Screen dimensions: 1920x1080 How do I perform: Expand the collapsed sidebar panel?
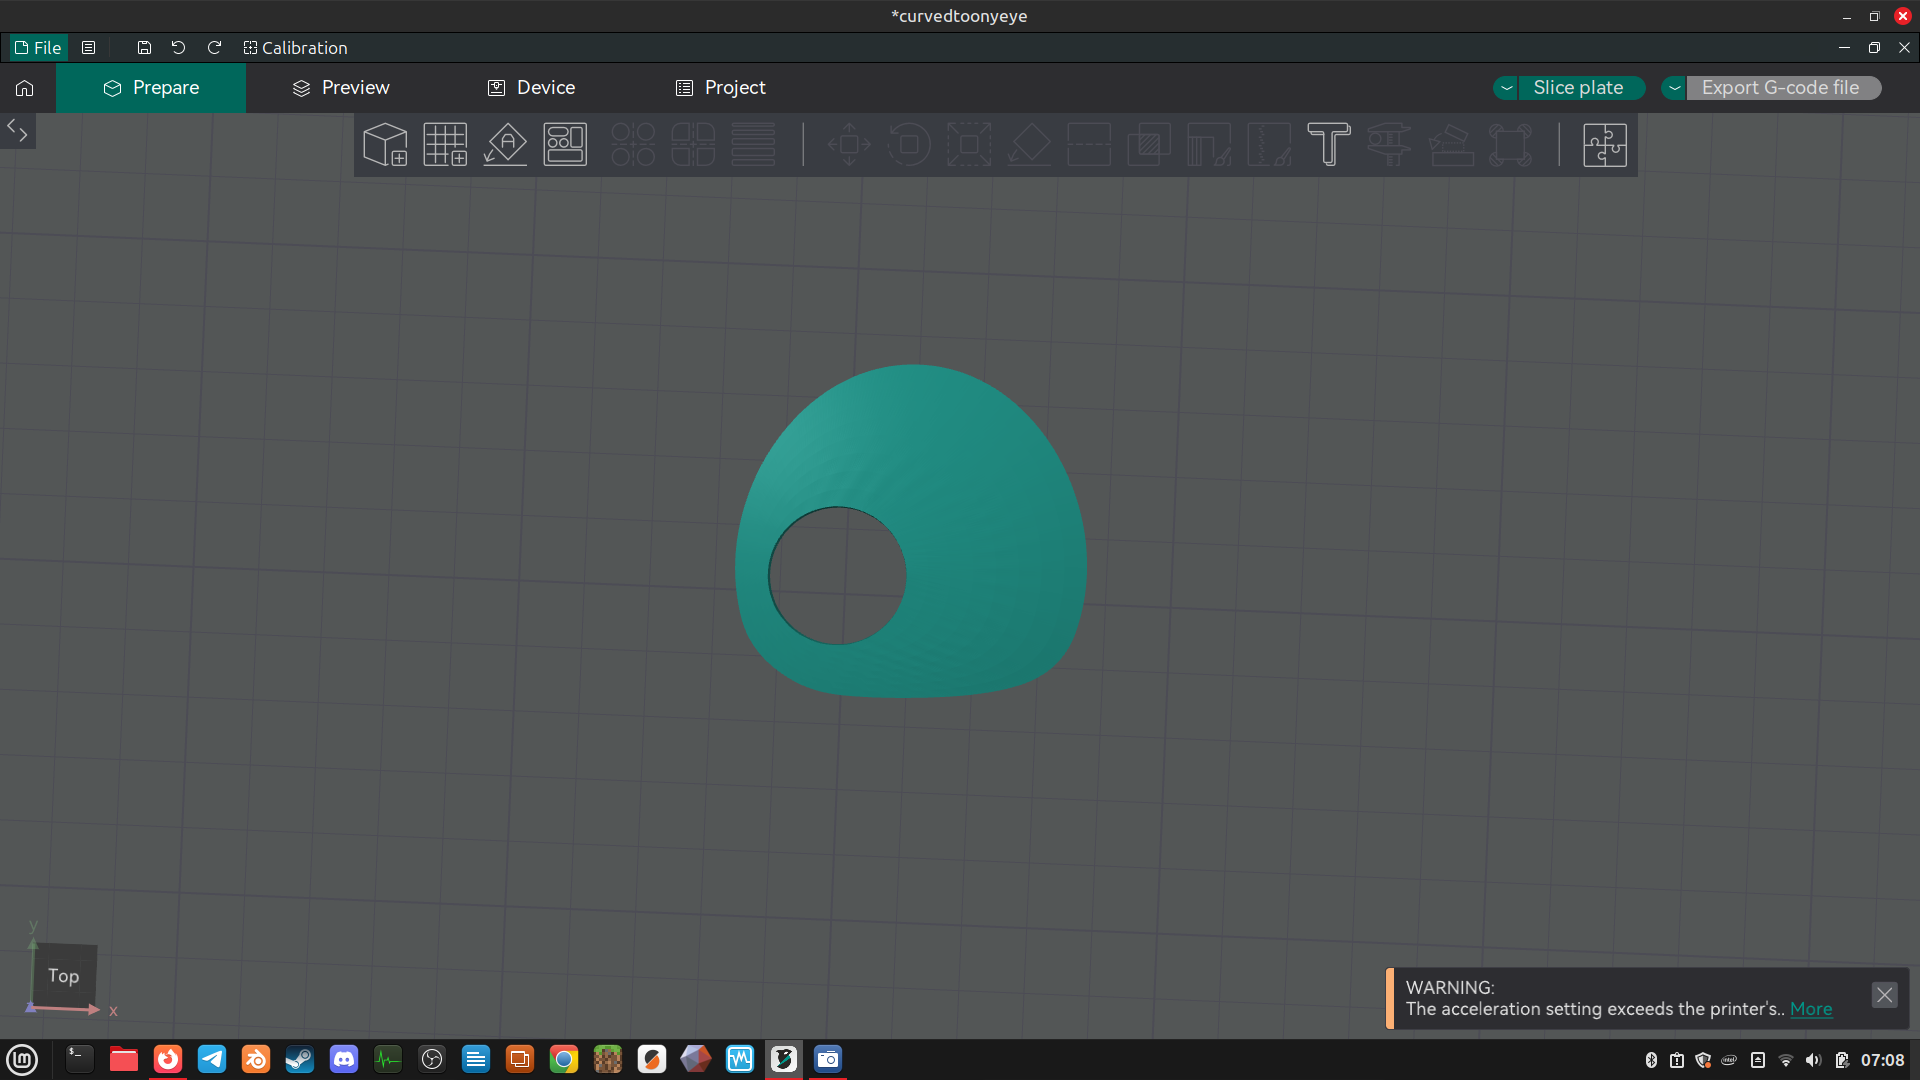click(x=17, y=130)
